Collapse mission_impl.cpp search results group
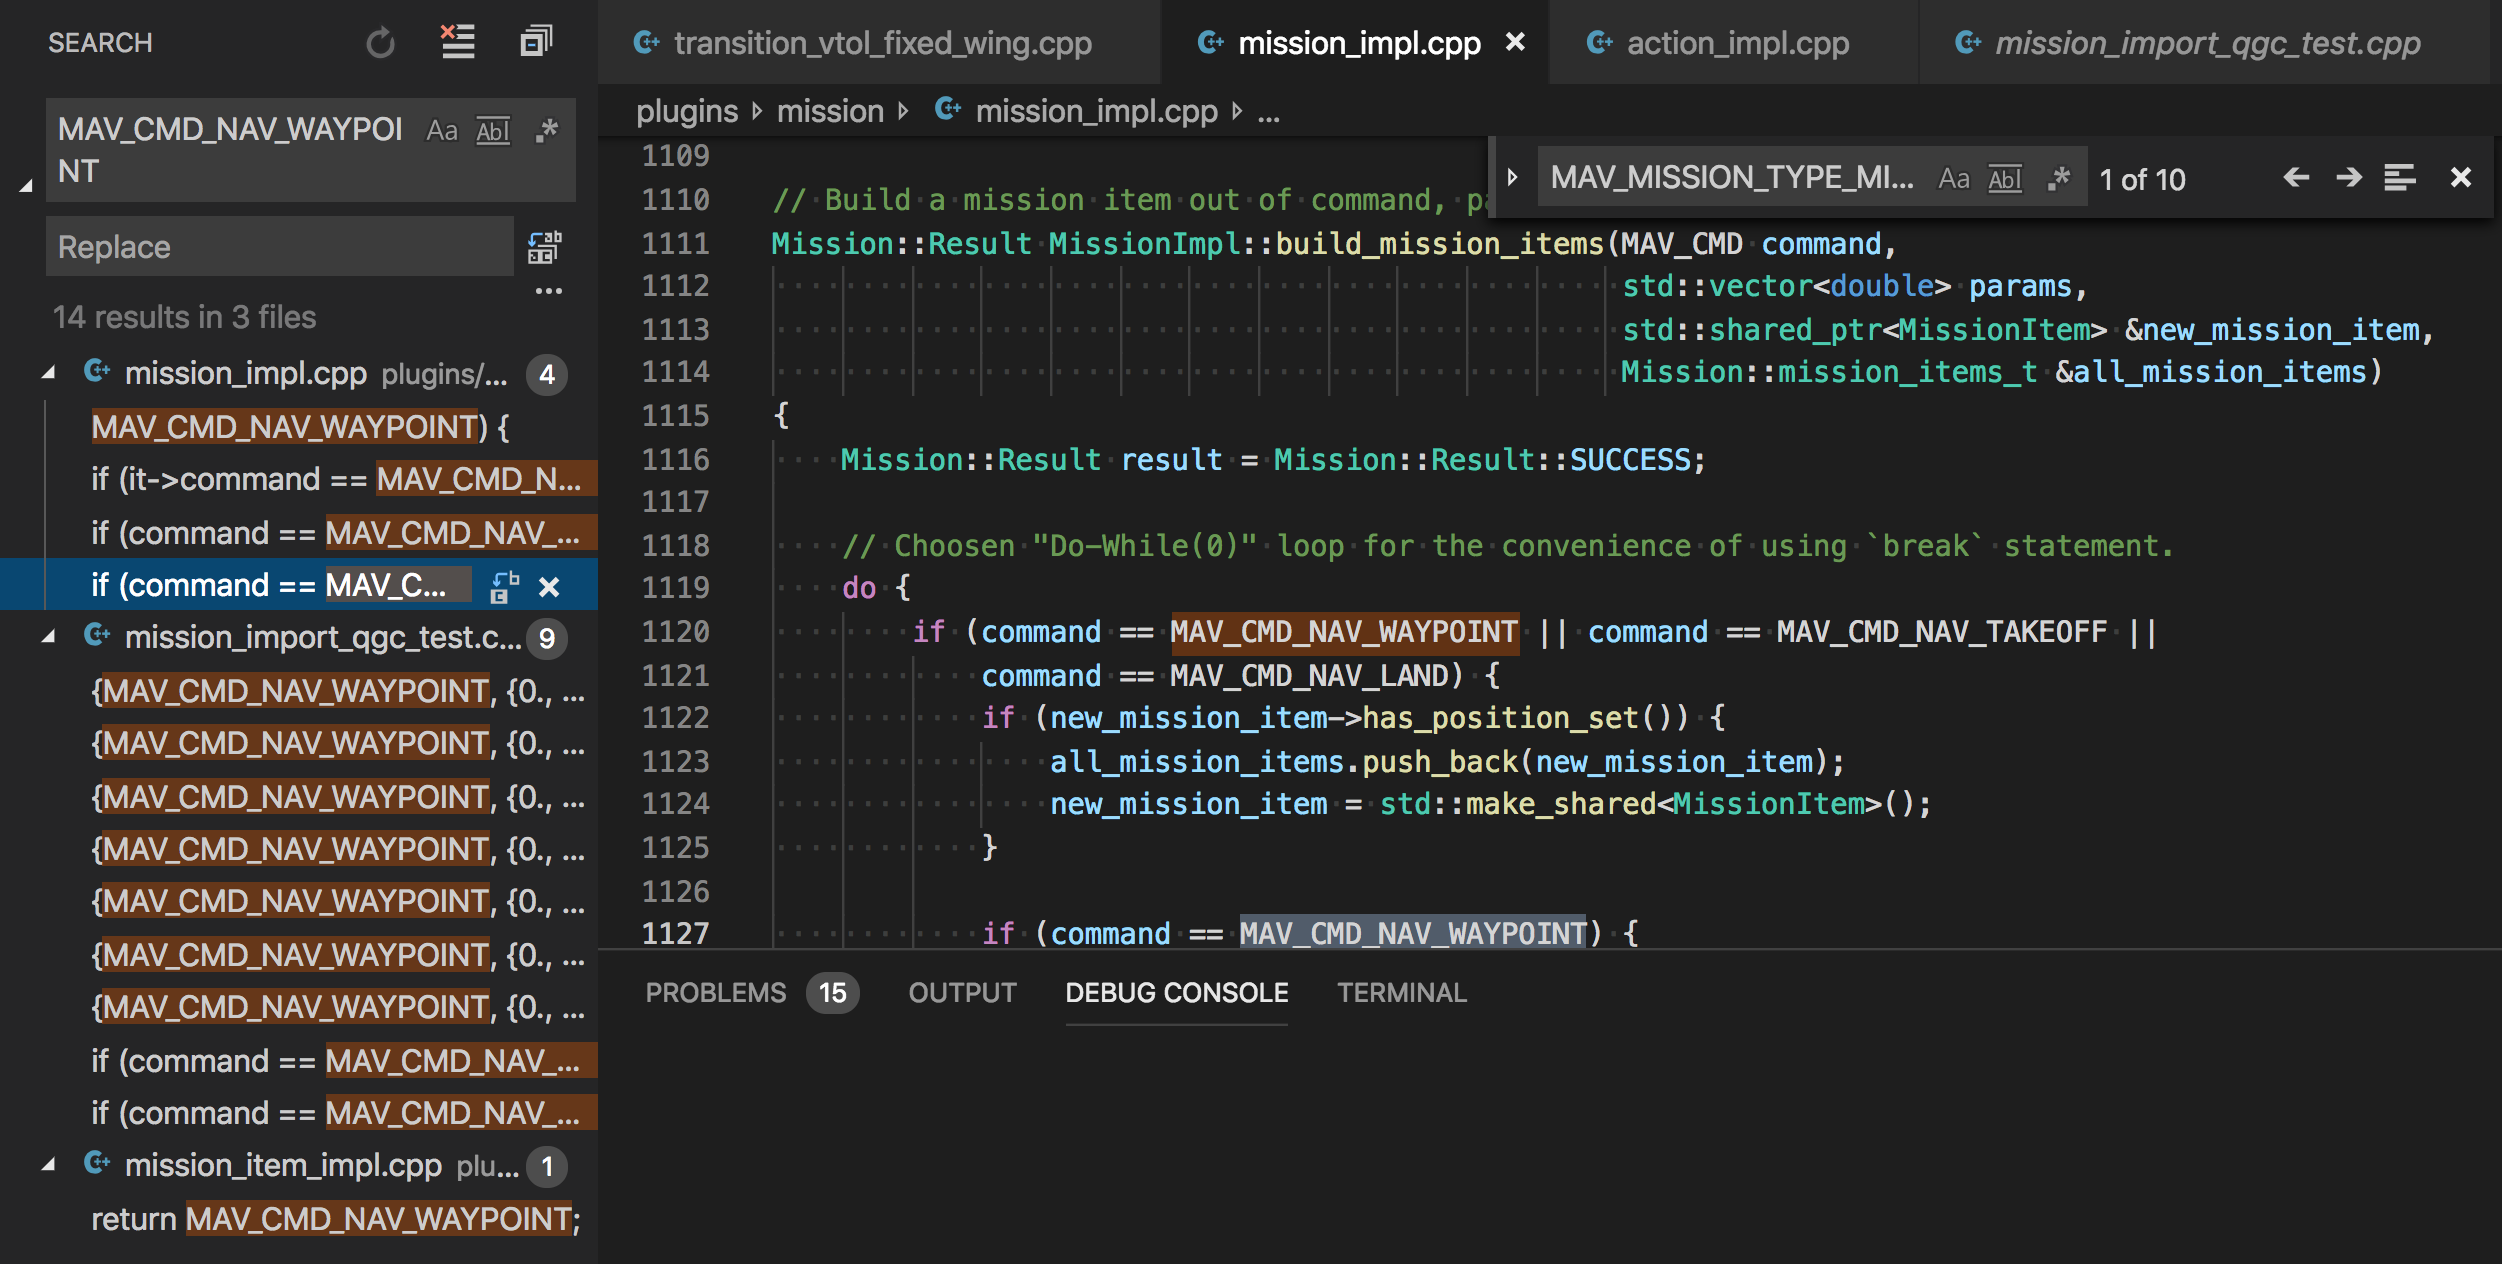Image resolution: width=2502 pixels, height=1264 pixels. coord(48,374)
